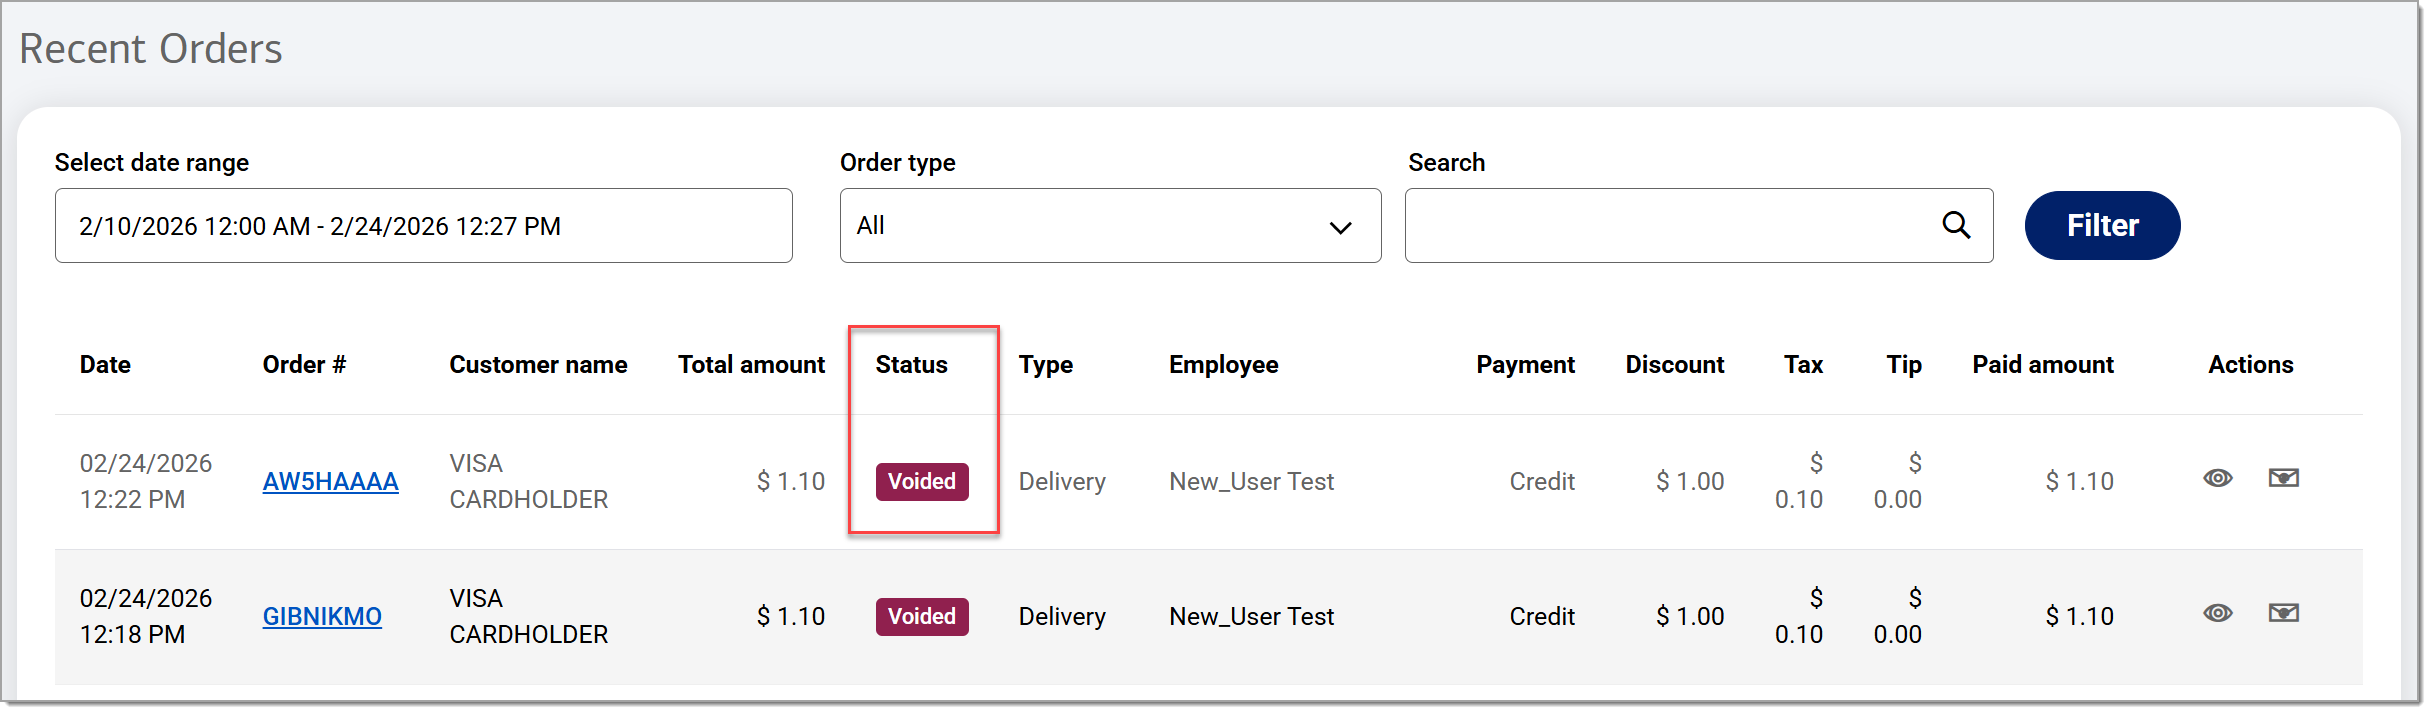Open the Order type dropdown
2429x712 pixels.
[1109, 225]
